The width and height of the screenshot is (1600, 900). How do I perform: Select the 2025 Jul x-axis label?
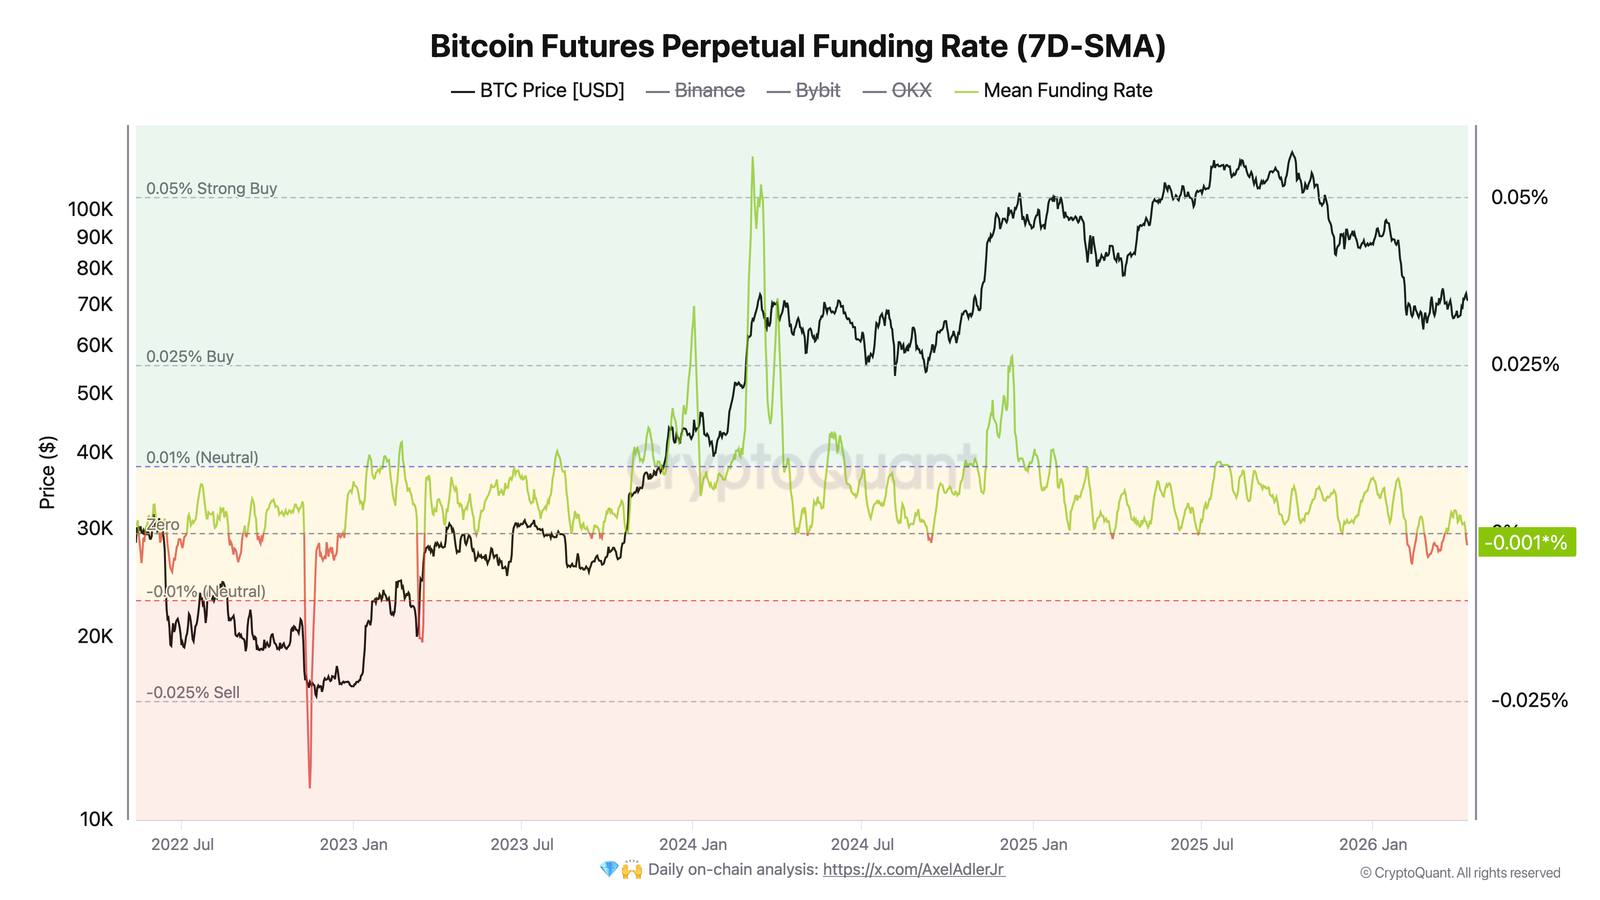[x=1202, y=845]
